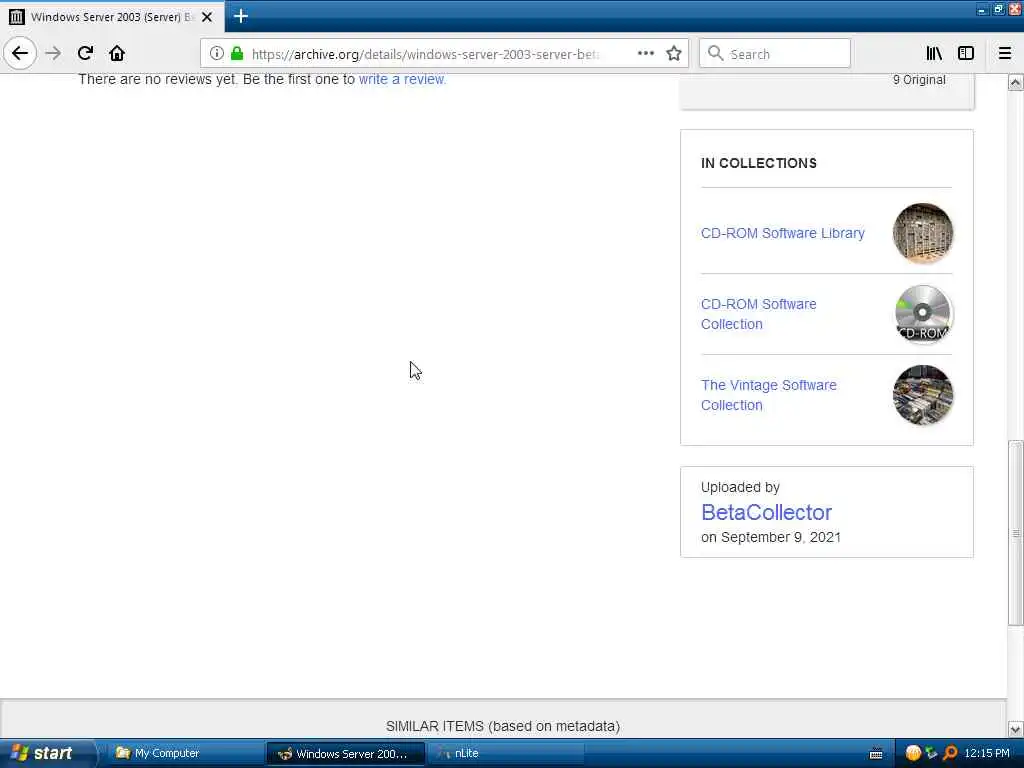Click the '9 Original' text
This screenshot has width=1024, height=768.
(x=919, y=80)
